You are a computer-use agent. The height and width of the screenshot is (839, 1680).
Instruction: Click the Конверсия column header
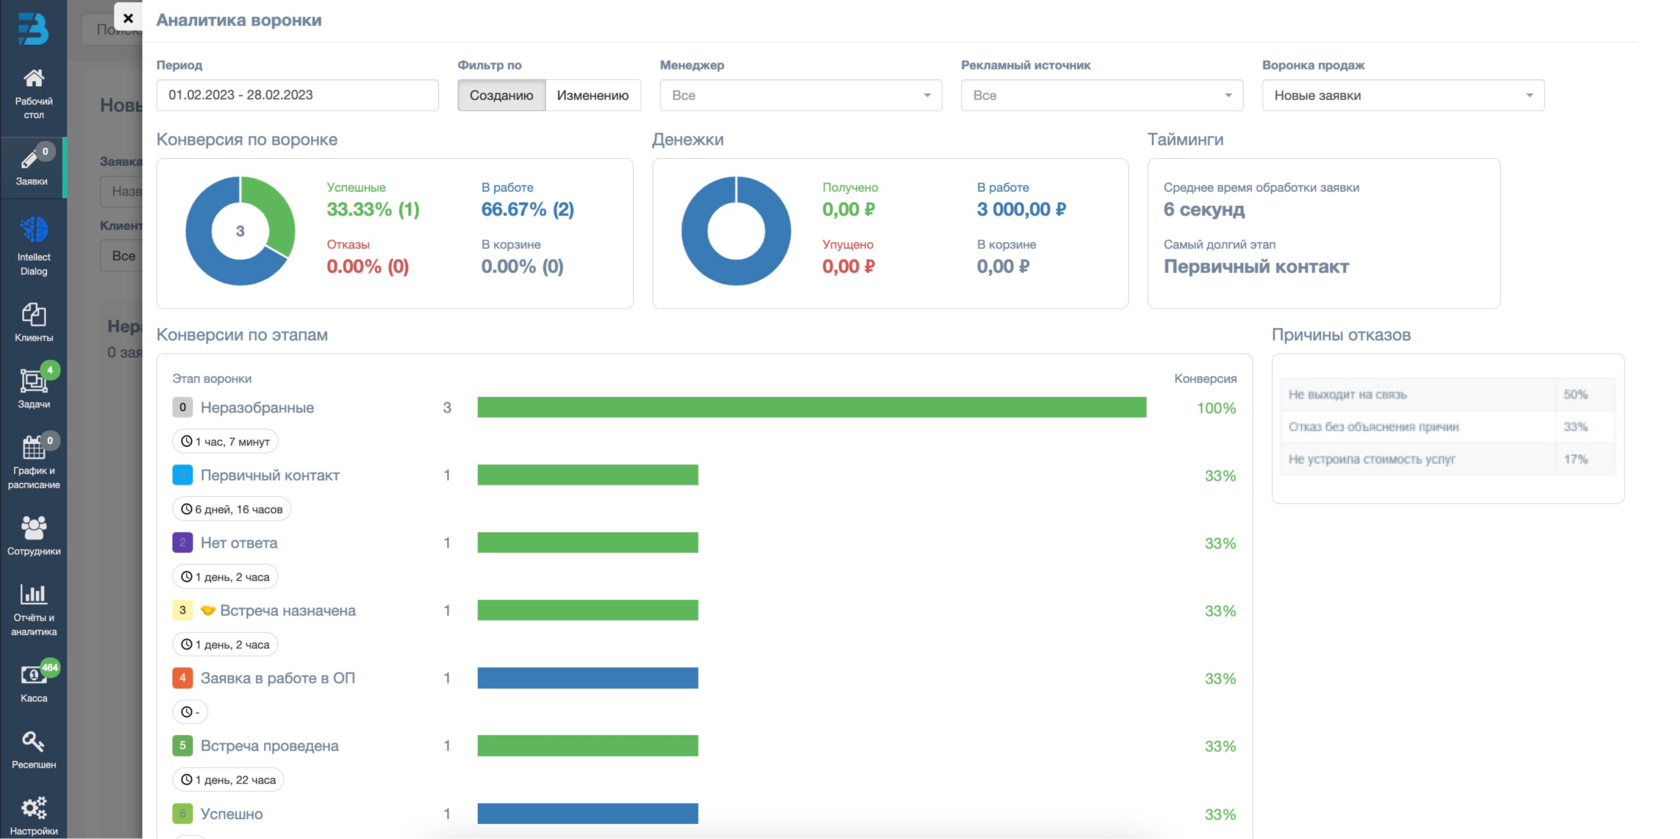pyautogui.click(x=1205, y=379)
